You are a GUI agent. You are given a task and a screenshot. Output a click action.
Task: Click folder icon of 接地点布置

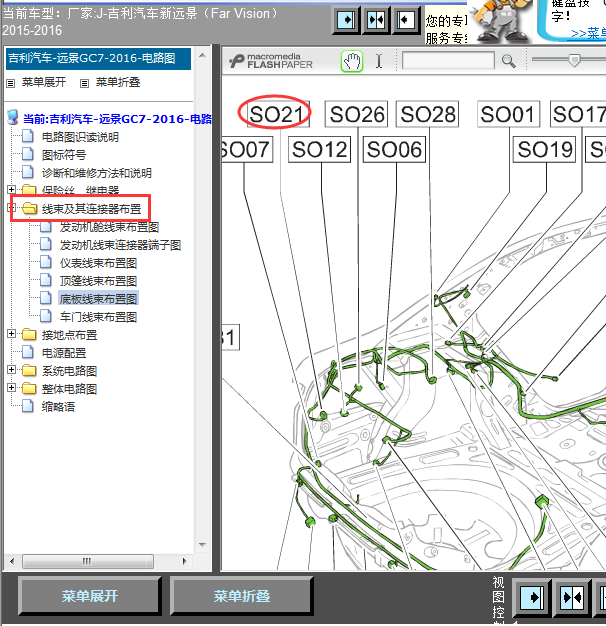29,334
